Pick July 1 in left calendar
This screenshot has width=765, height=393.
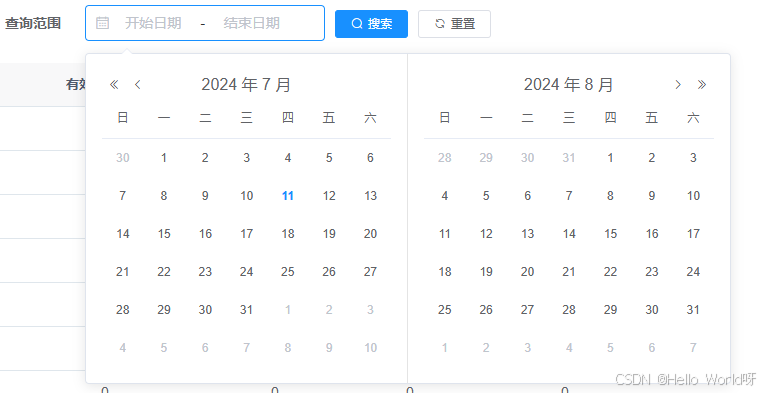pos(164,158)
